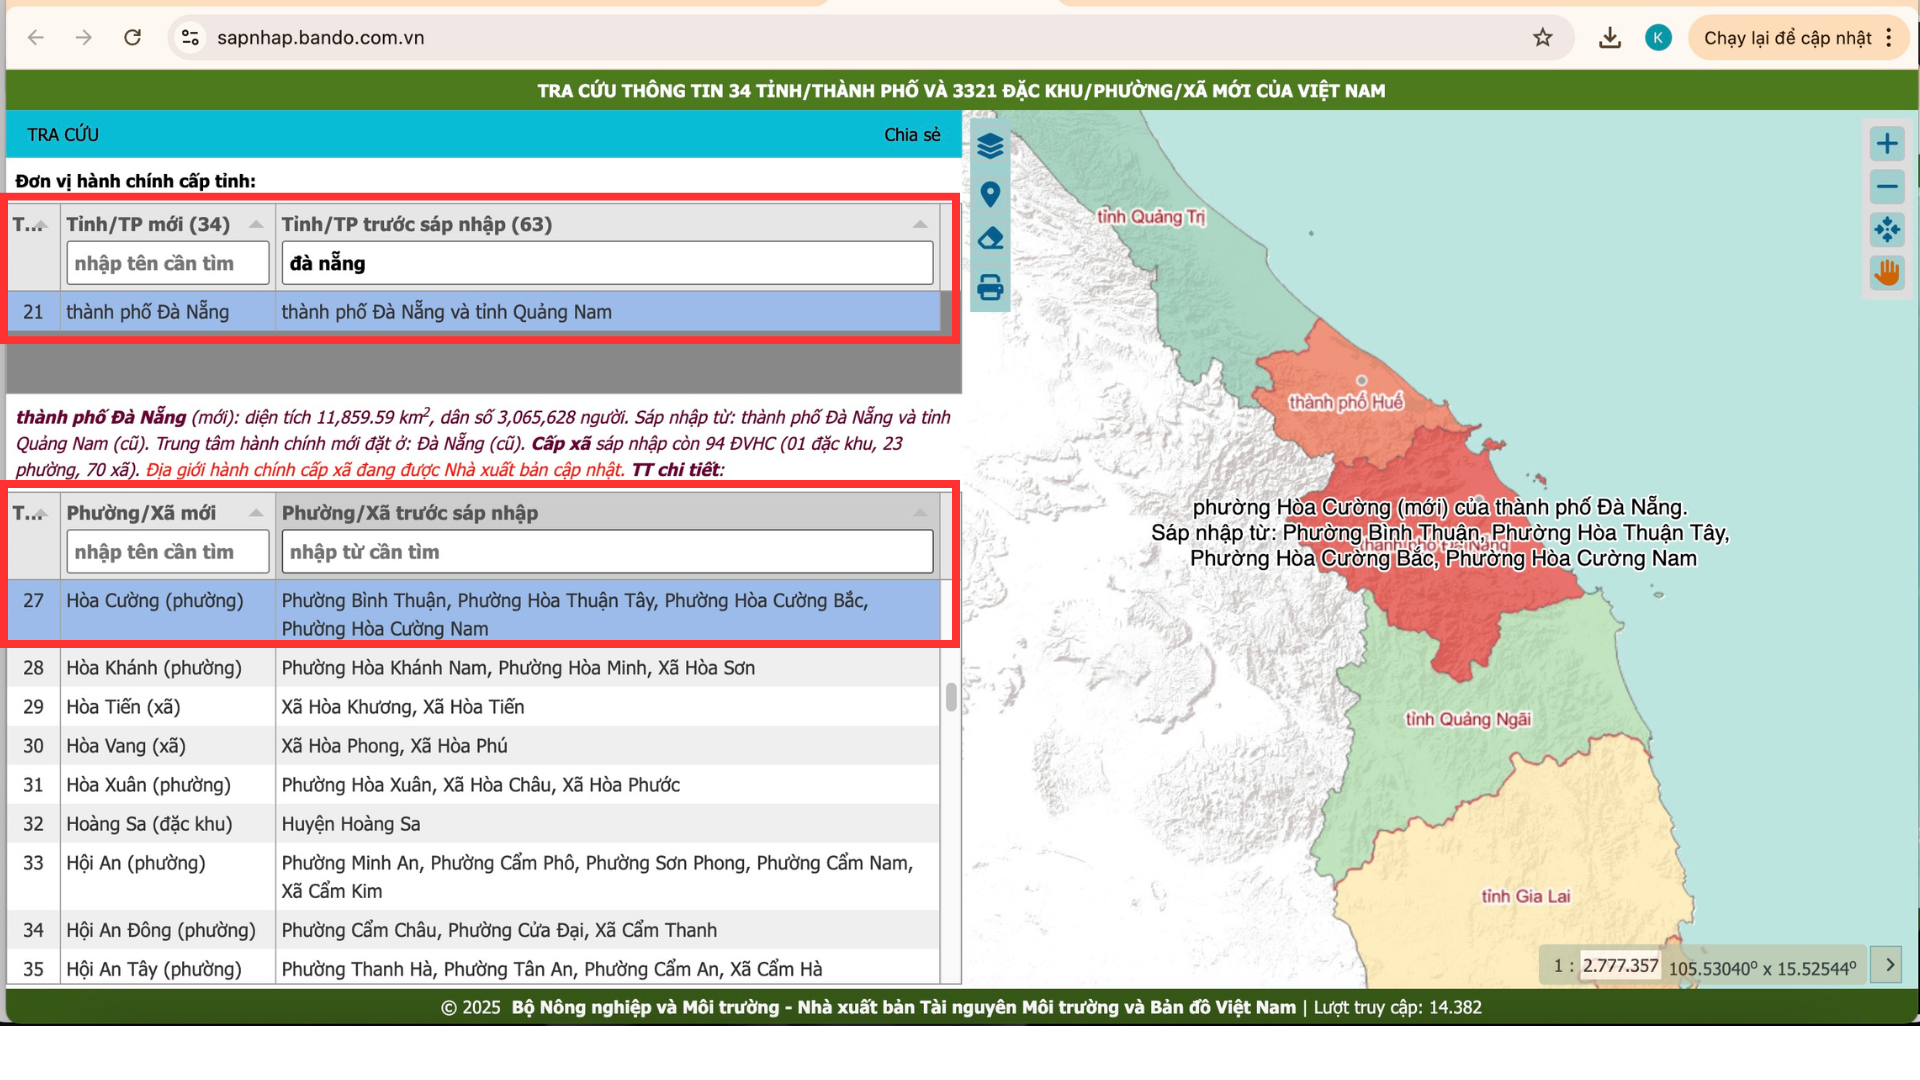Click tỉnh Quảng Ngãi region on map
Image resolution: width=1920 pixels, height=1080 pixels.
coord(1468,719)
